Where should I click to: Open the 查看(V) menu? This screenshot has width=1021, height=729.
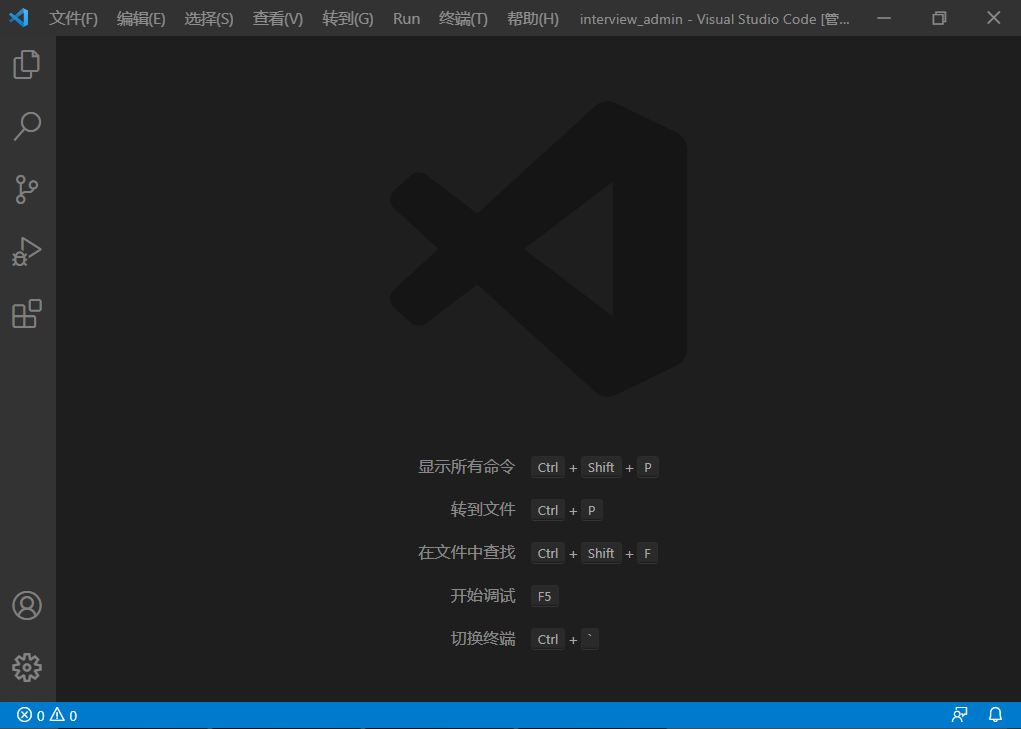coord(277,19)
